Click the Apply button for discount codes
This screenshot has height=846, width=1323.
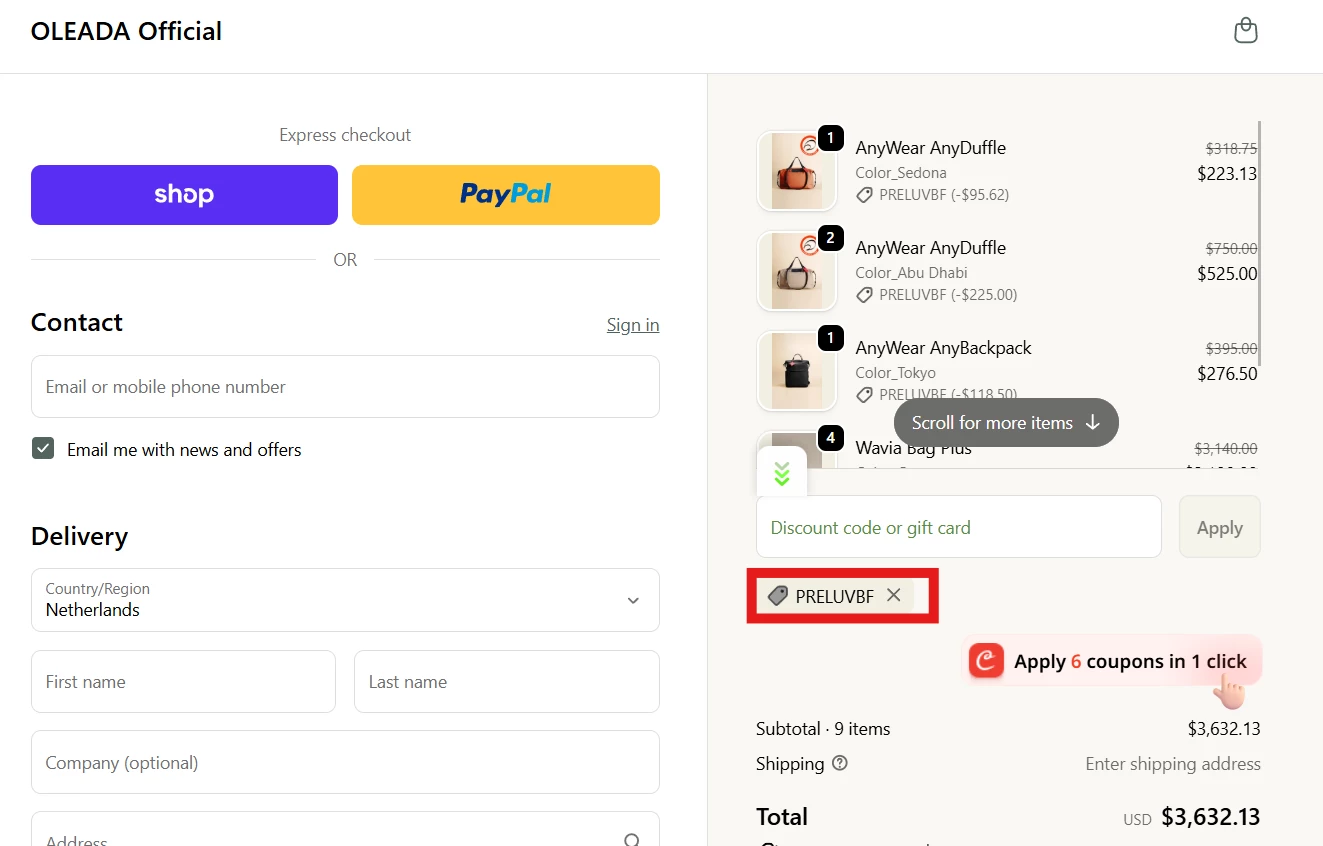(x=1219, y=526)
